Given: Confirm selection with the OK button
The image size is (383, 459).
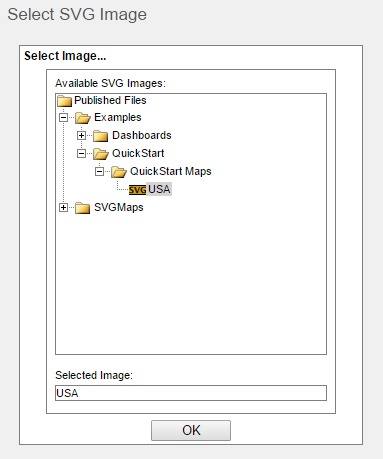Looking at the screenshot, I should pyautogui.click(x=191, y=430).
